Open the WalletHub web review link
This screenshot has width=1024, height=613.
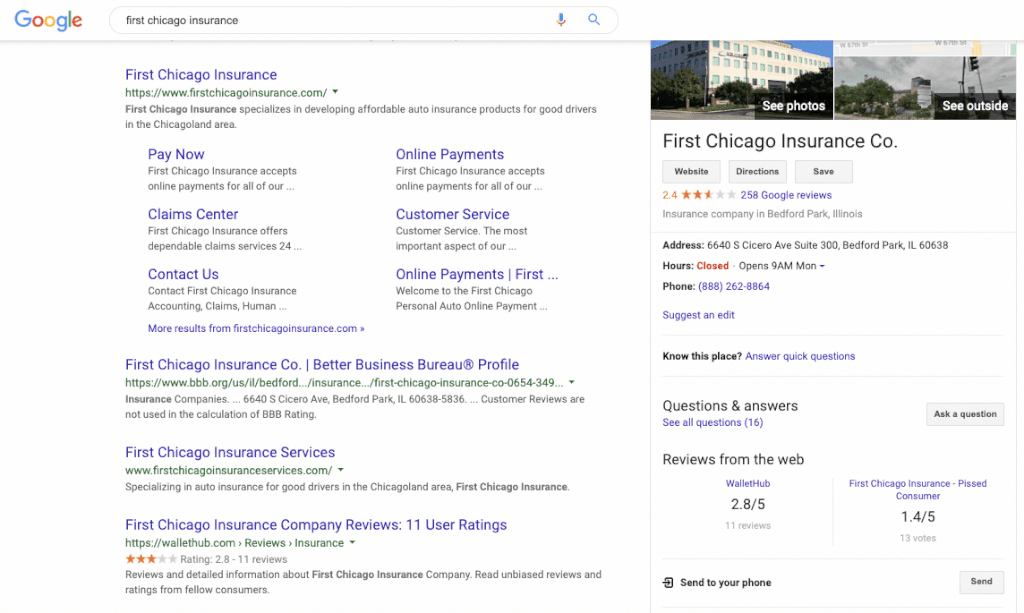point(748,483)
